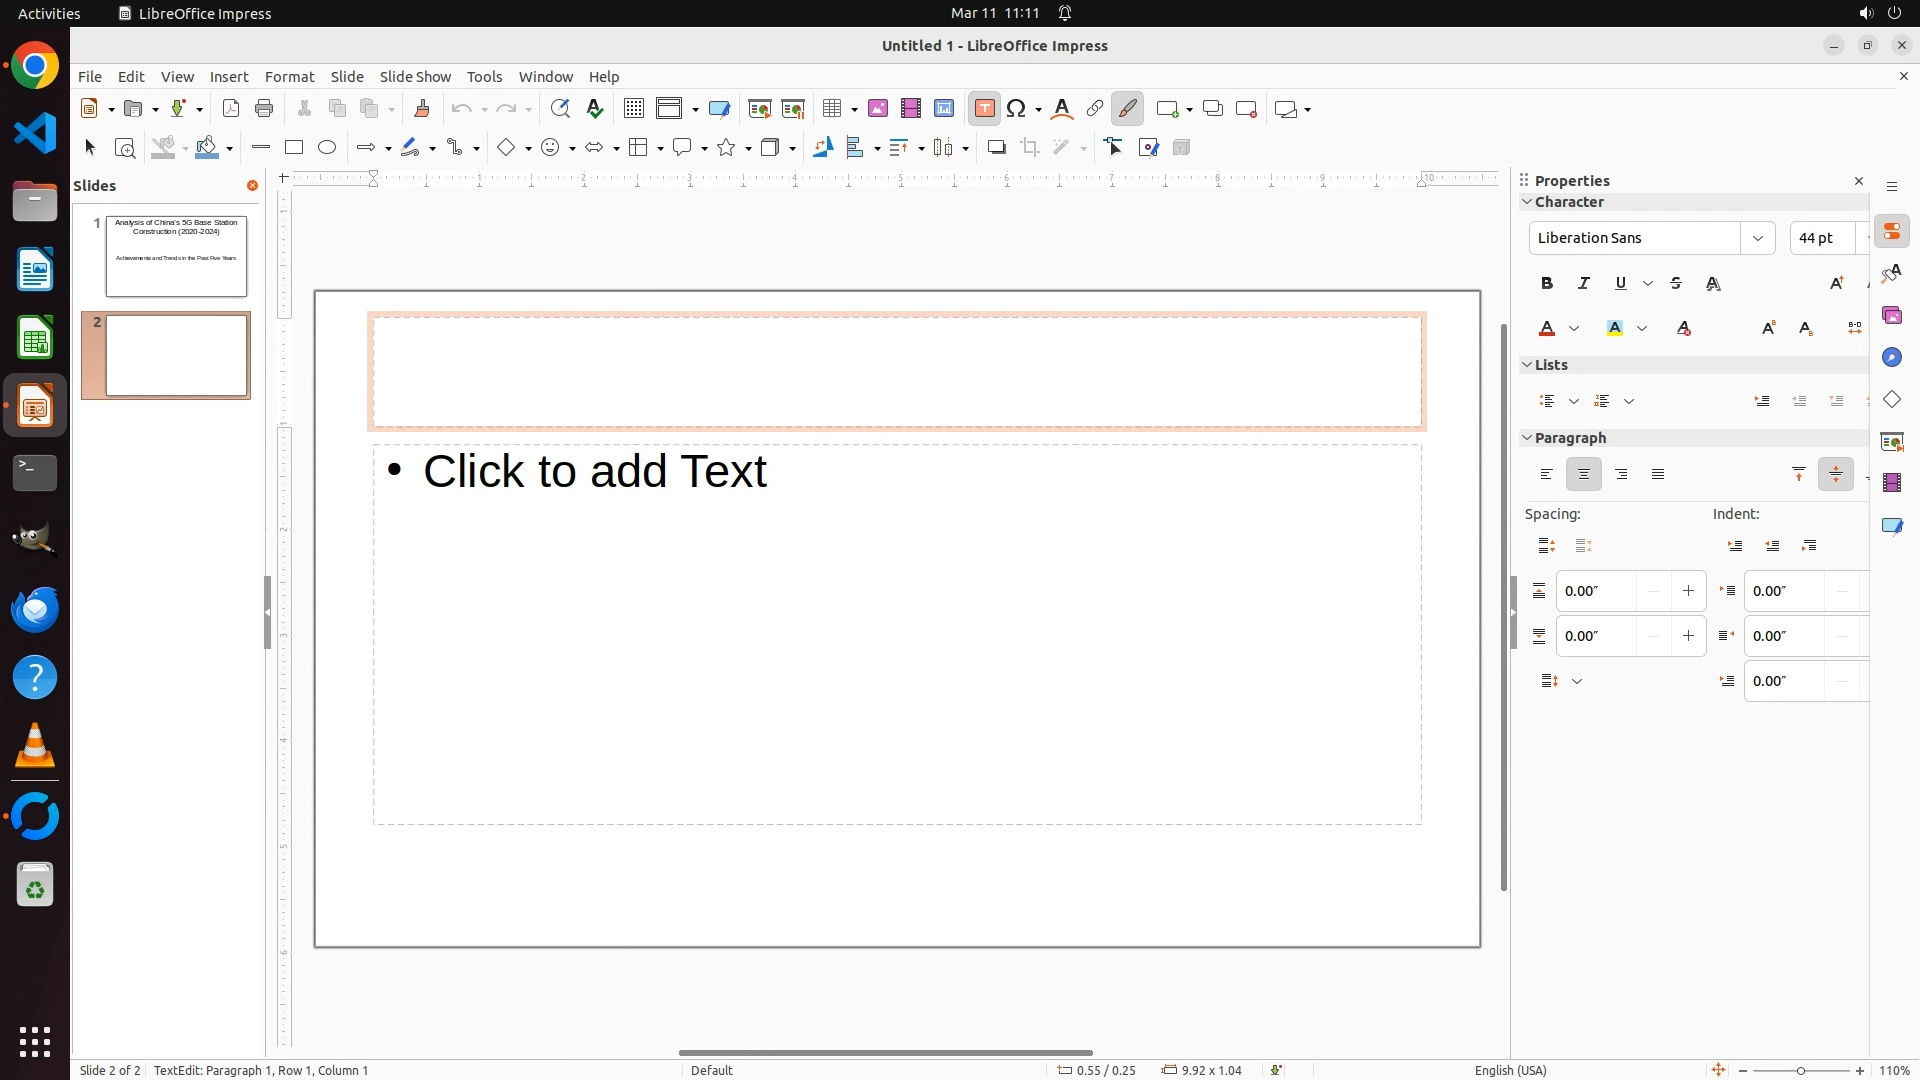This screenshot has width=1920, height=1080.
Task: Select slide 1 thumbnail
Action: click(176, 257)
